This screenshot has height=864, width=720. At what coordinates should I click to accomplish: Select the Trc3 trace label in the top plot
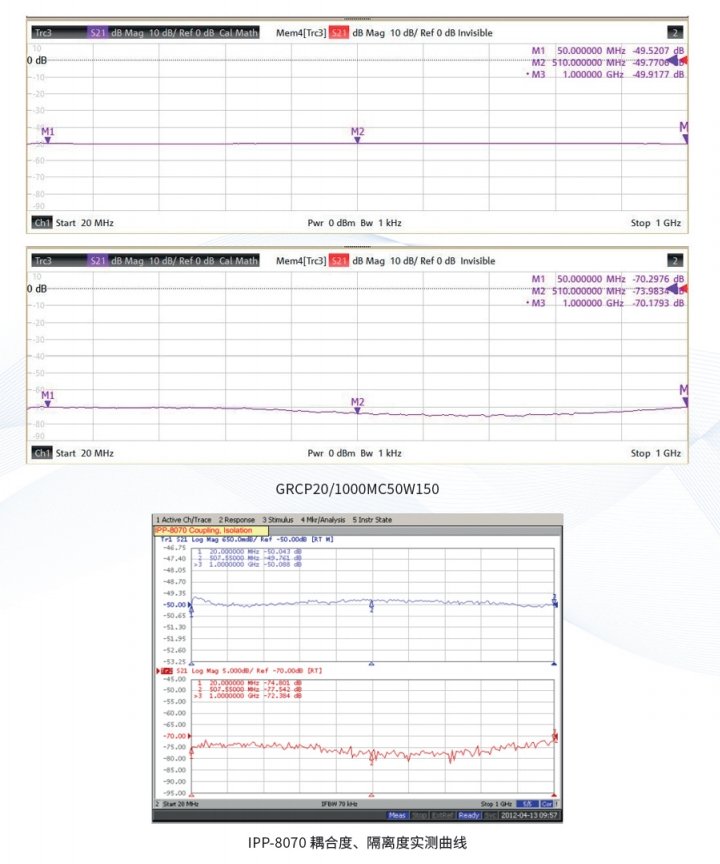click(44, 33)
